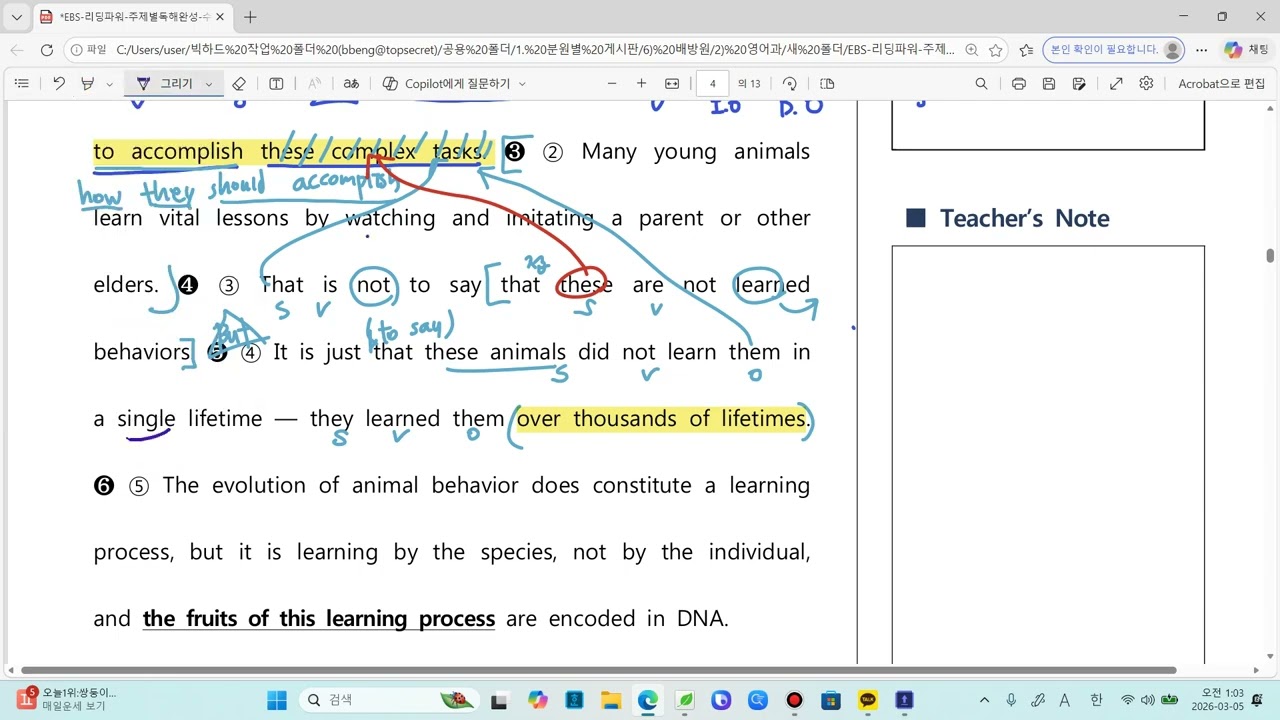Add this page to favorites star

995,50
